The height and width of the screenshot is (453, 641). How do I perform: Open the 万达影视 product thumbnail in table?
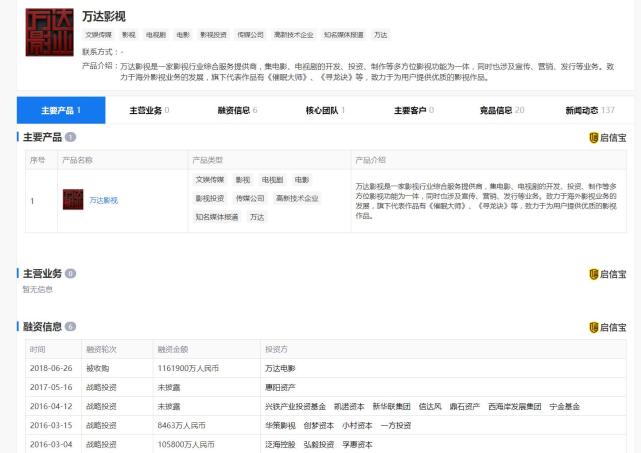pyautogui.click(x=73, y=200)
